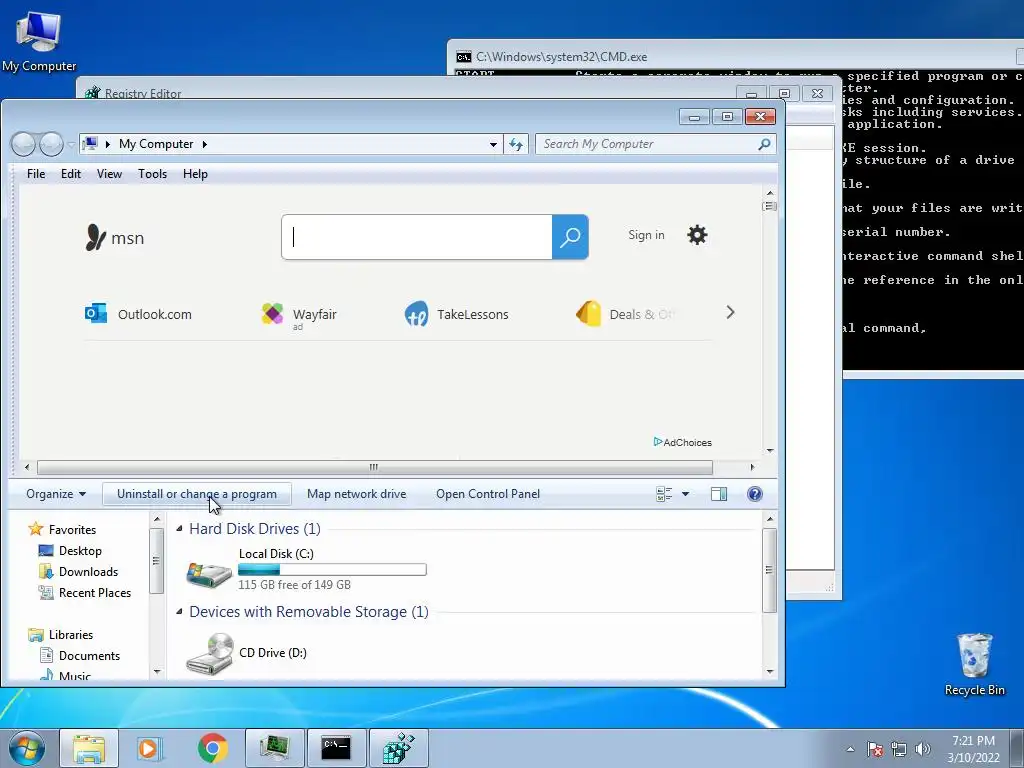This screenshot has width=1024, height=768.
Task: Click the computer icon in address bar
Action: coord(91,144)
